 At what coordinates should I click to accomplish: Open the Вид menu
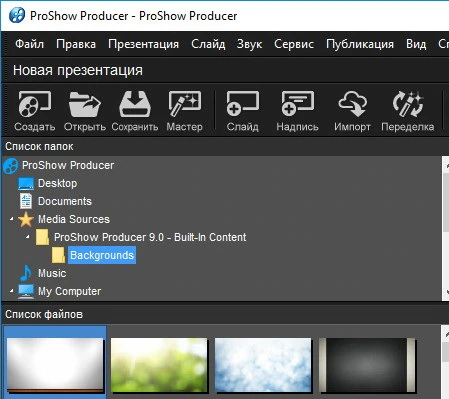[416, 44]
